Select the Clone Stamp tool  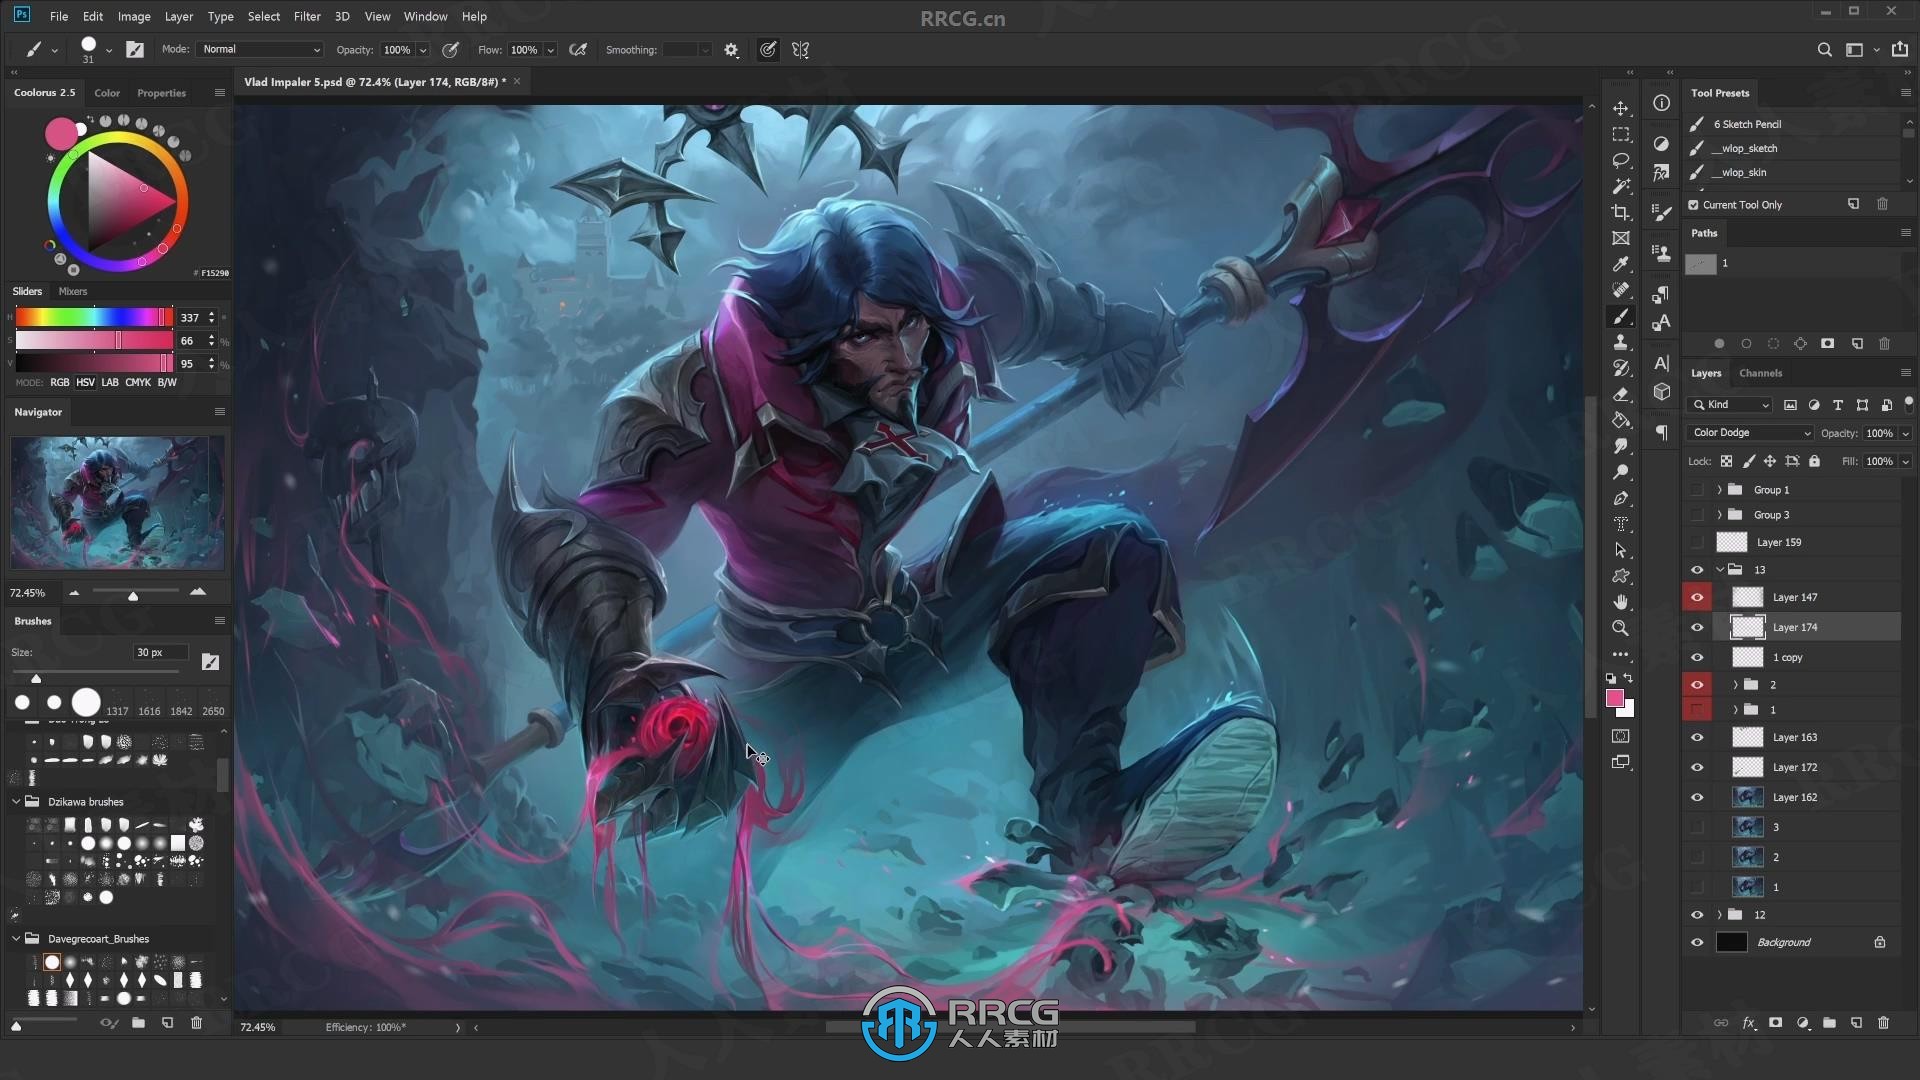click(x=1621, y=342)
